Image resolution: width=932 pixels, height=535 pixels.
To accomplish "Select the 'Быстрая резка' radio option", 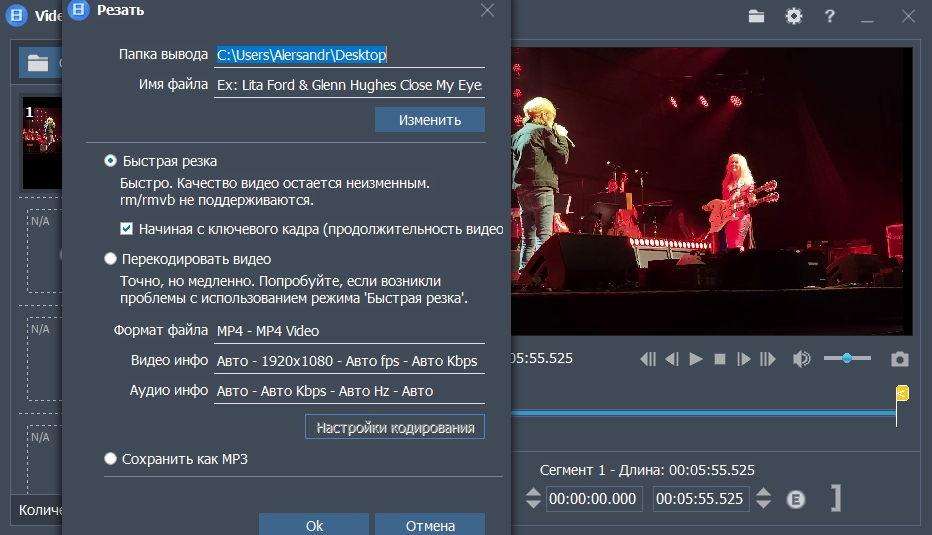I will [x=111, y=161].
